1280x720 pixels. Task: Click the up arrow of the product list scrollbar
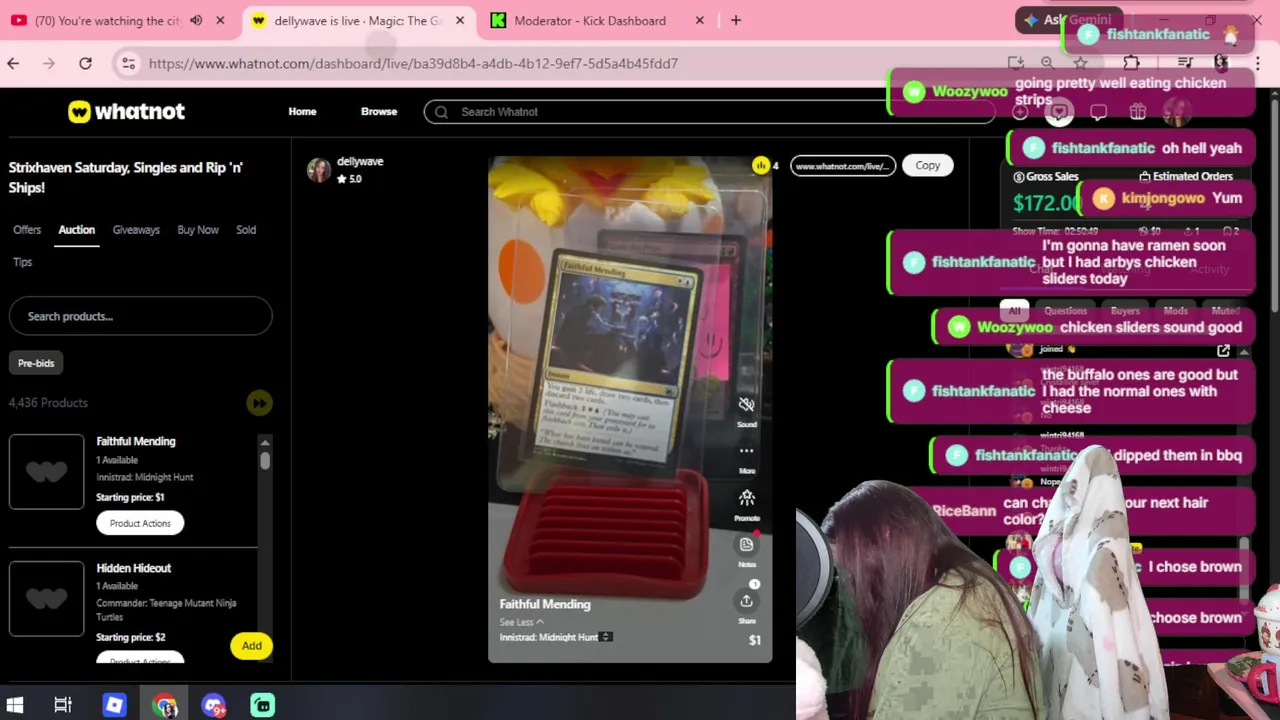point(265,443)
